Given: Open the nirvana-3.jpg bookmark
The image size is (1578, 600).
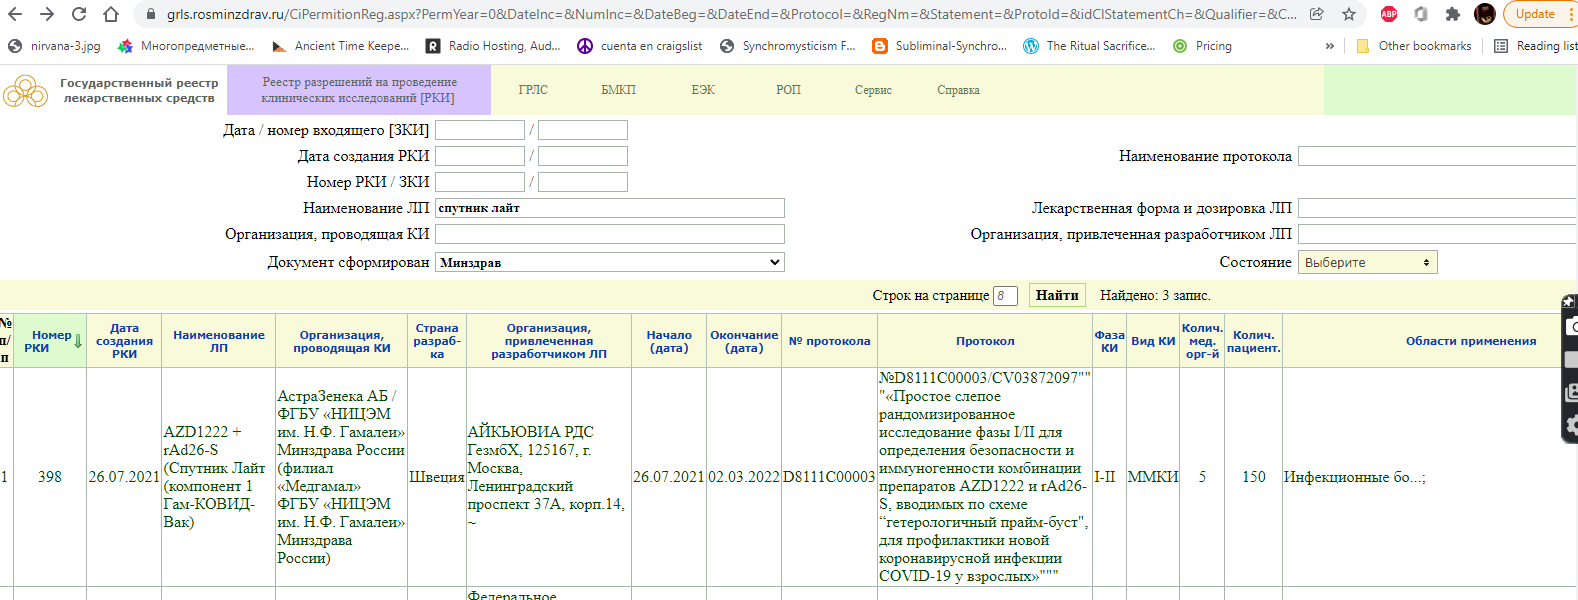Looking at the screenshot, I should [54, 46].
